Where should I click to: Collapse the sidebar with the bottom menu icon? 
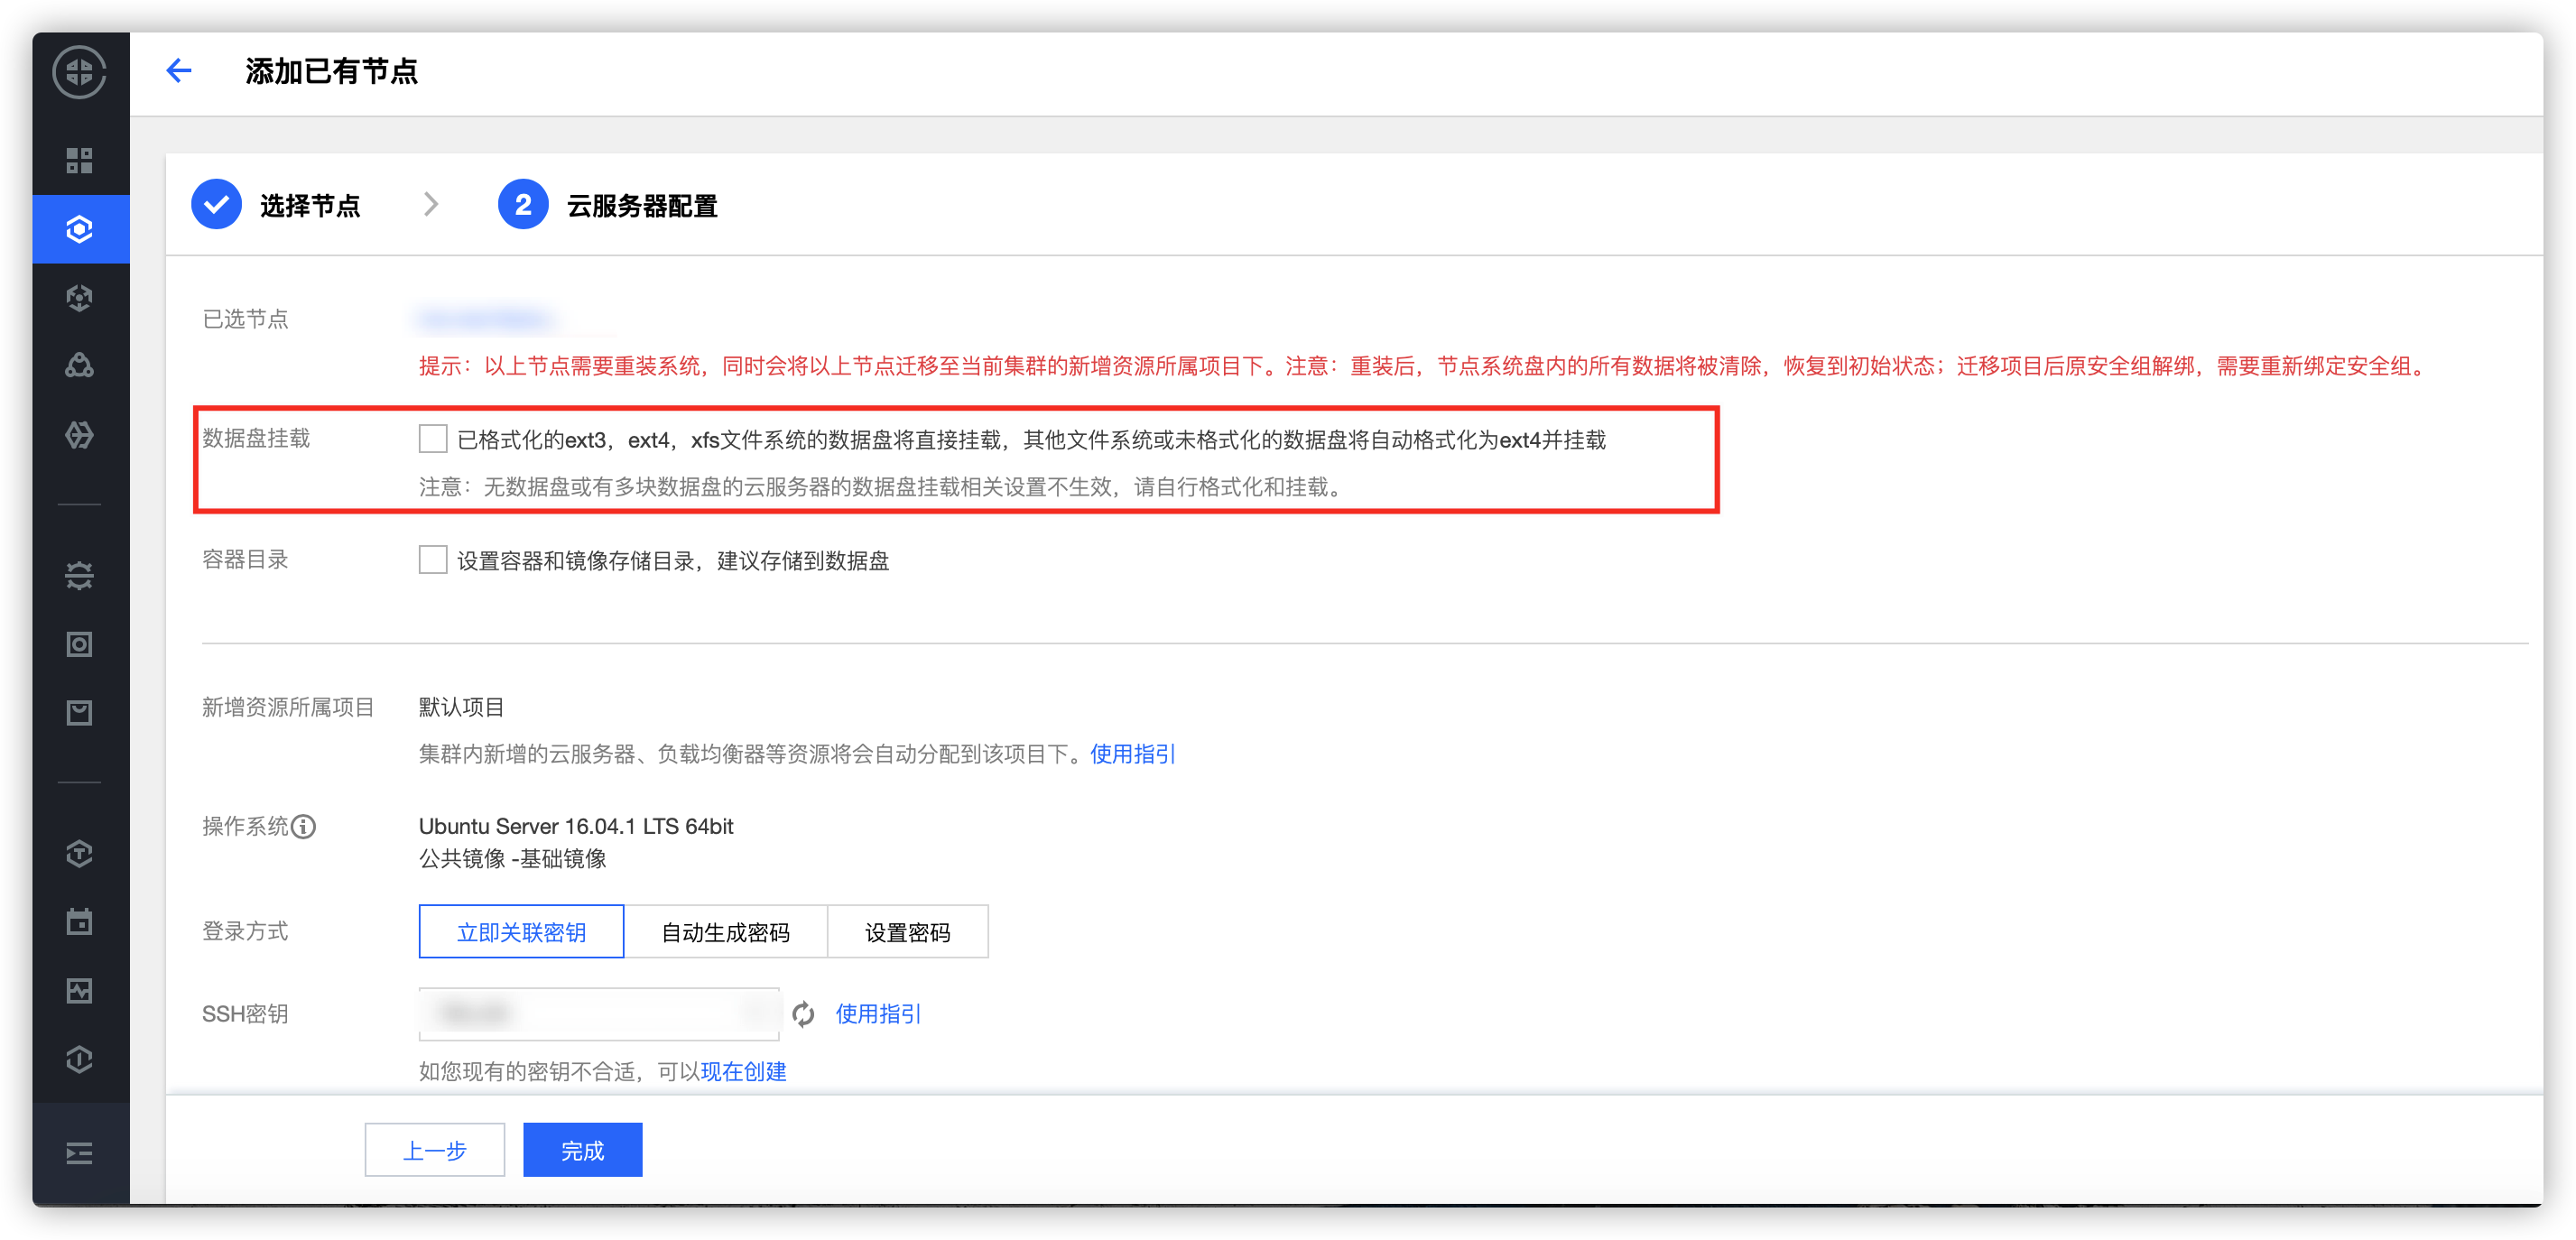[x=80, y=1153]
